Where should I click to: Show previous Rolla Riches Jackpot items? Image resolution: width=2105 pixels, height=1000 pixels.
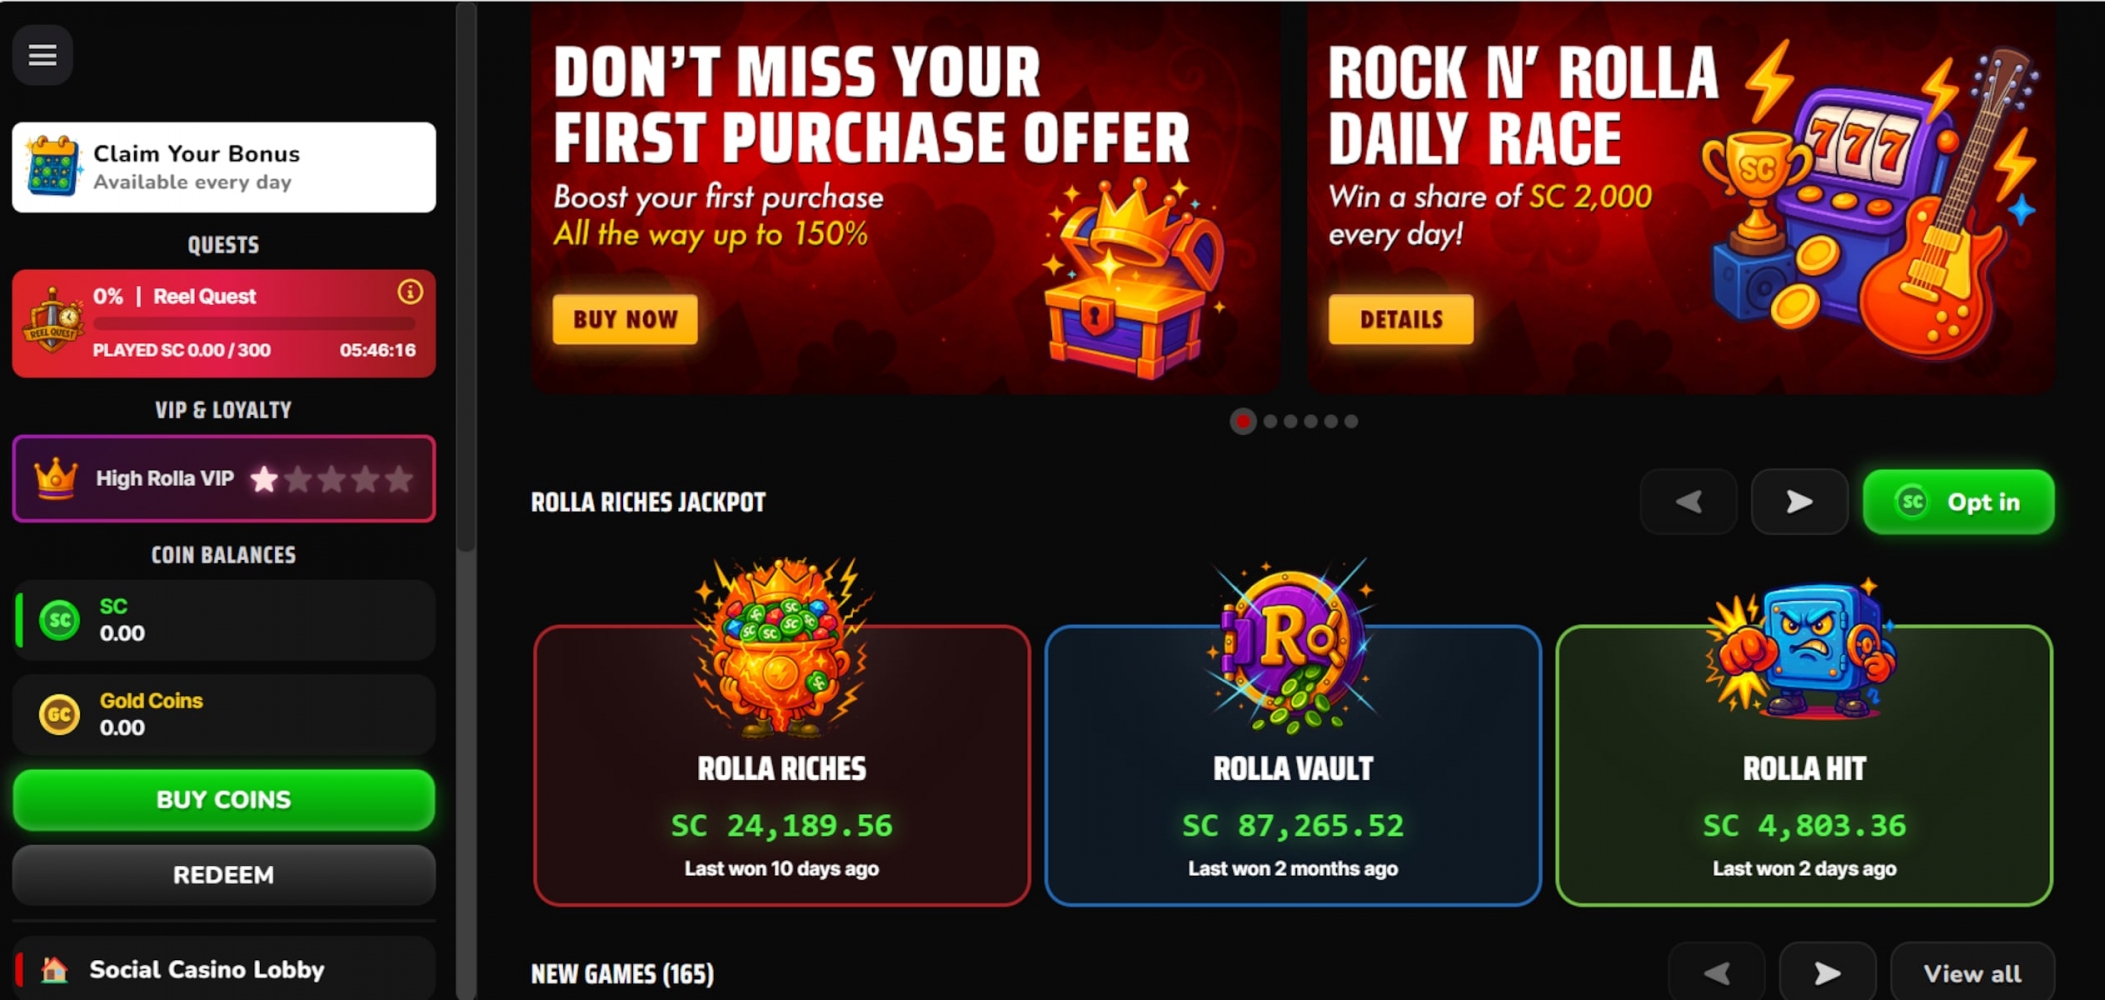click(1689, 502)
